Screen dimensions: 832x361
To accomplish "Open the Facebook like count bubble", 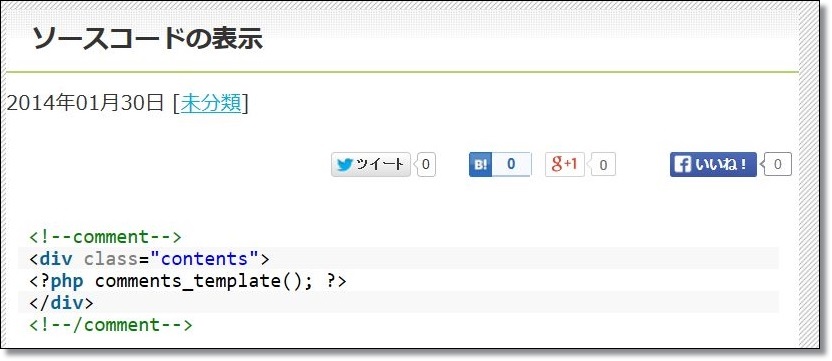I will (777, 165).
